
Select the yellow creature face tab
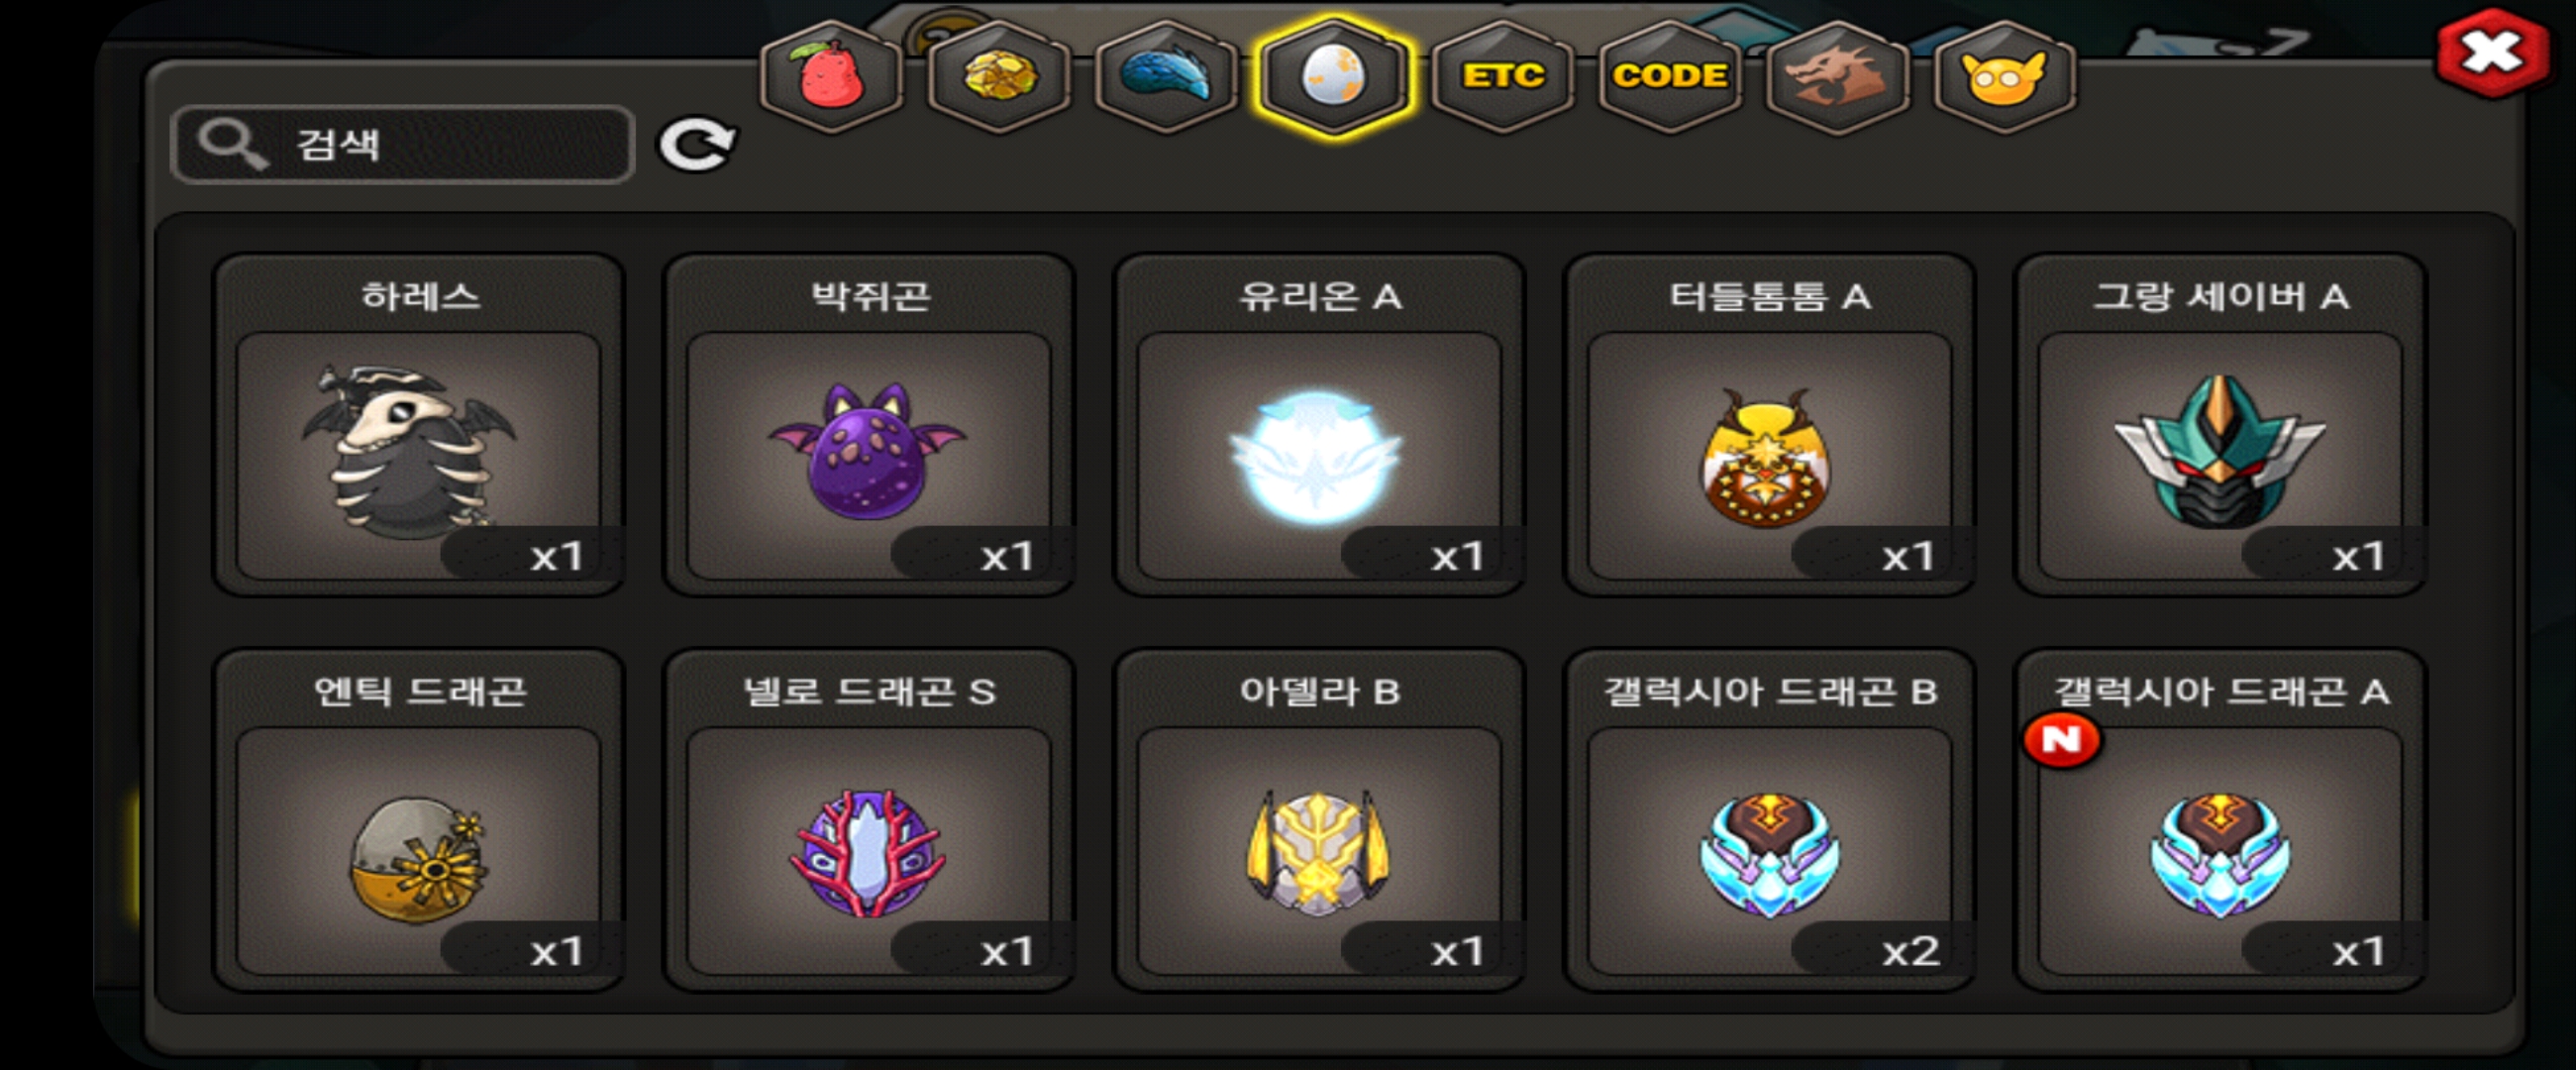point(2004,77)
